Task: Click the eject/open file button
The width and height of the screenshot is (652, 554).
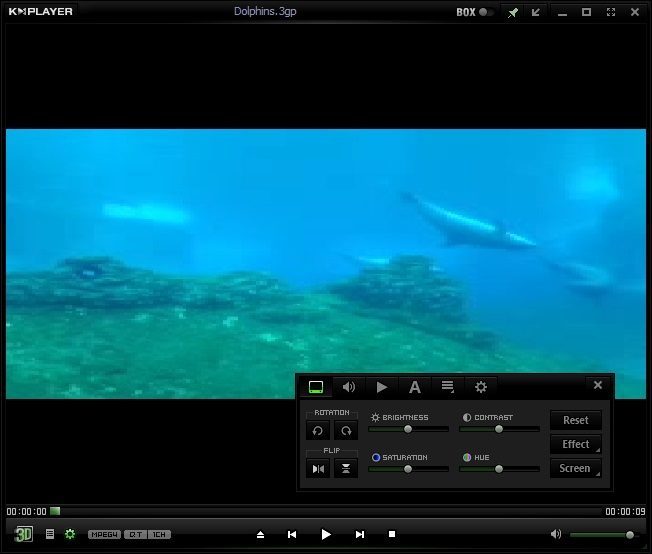Action: [260, 534]
